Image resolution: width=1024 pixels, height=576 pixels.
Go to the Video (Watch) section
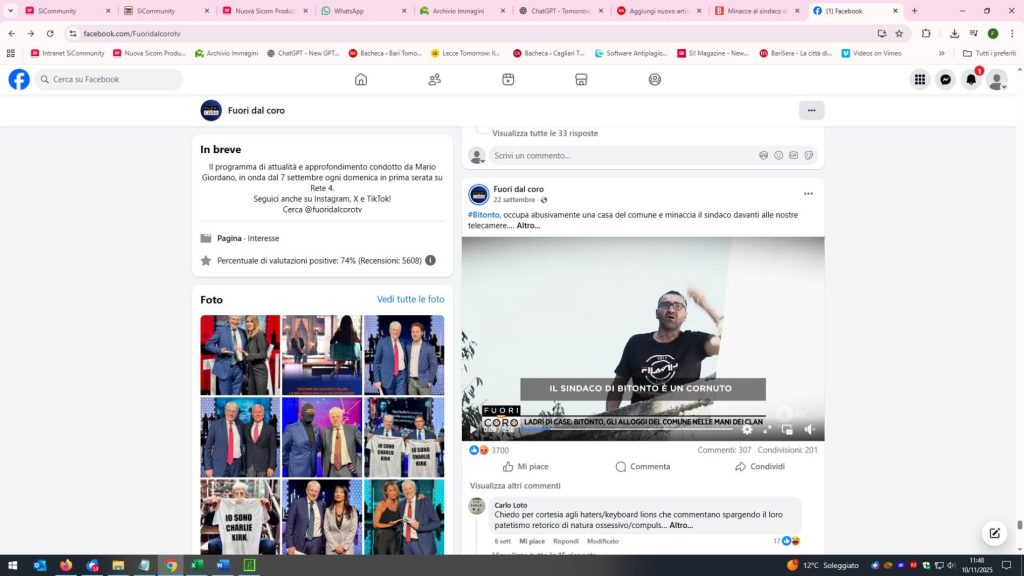pos(508,80)
